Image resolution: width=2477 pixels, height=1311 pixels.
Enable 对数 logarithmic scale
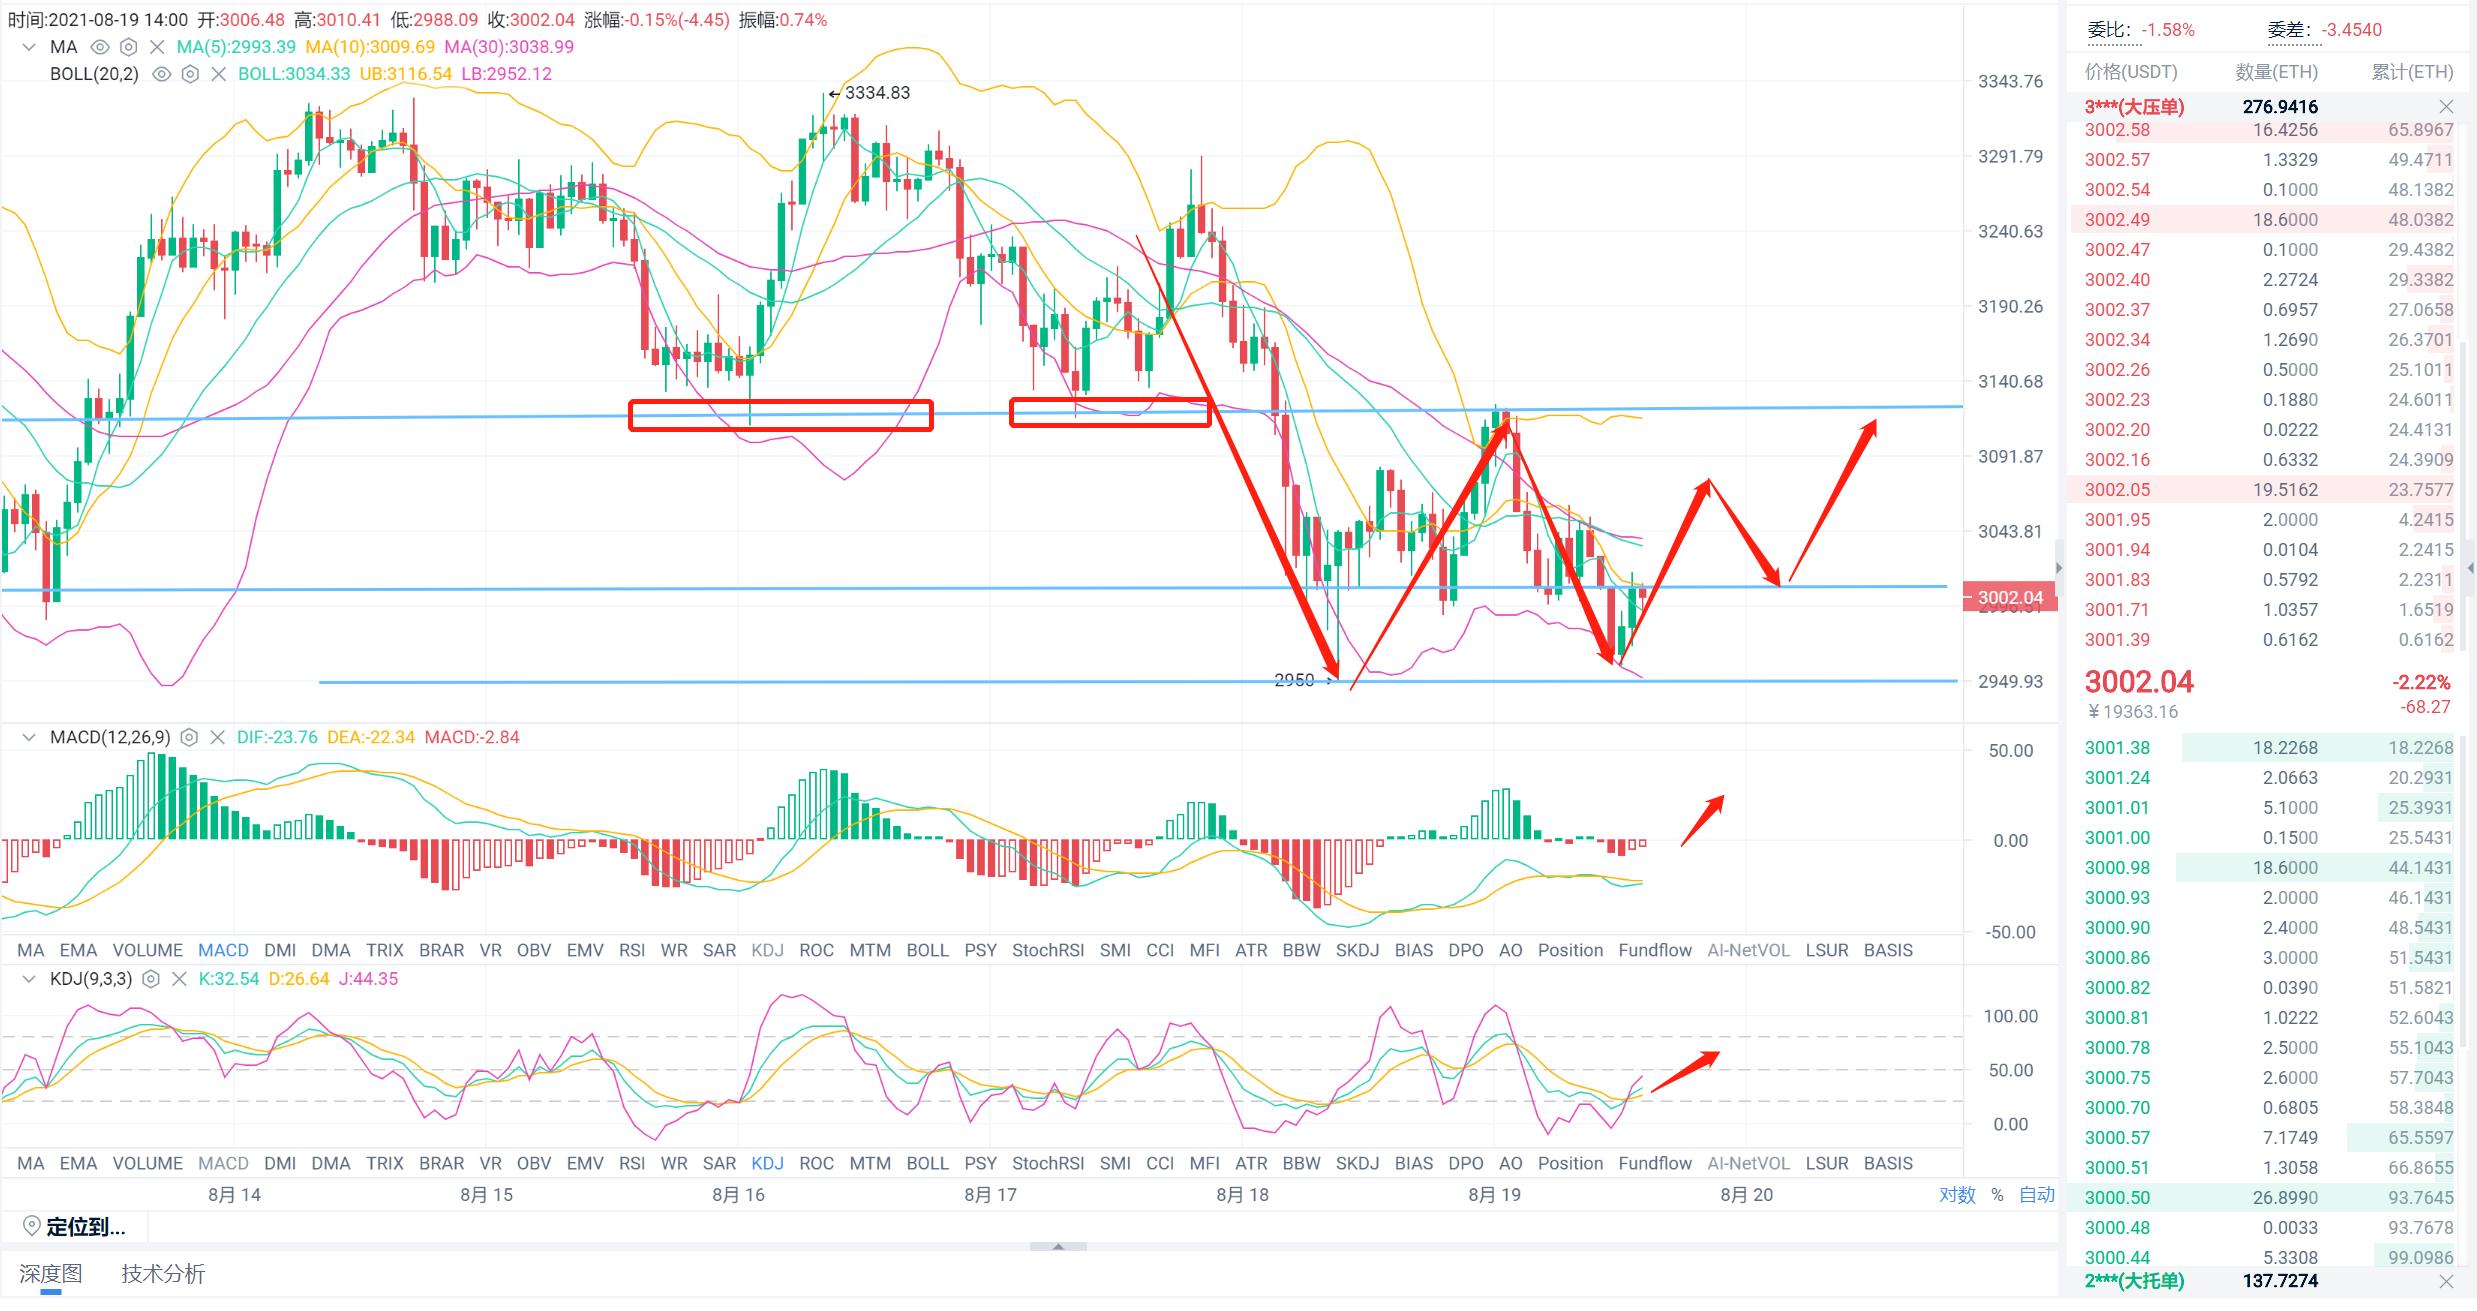[1957, 1195]
